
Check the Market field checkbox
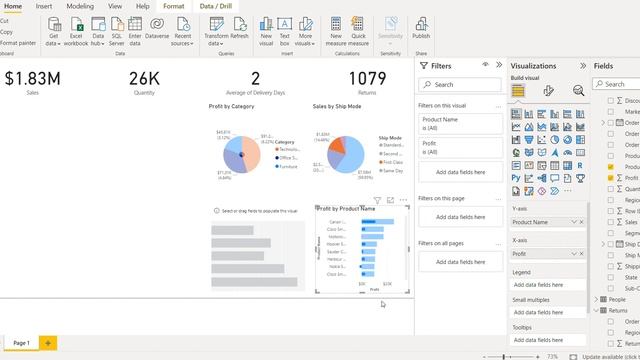(x=611, y=111)
